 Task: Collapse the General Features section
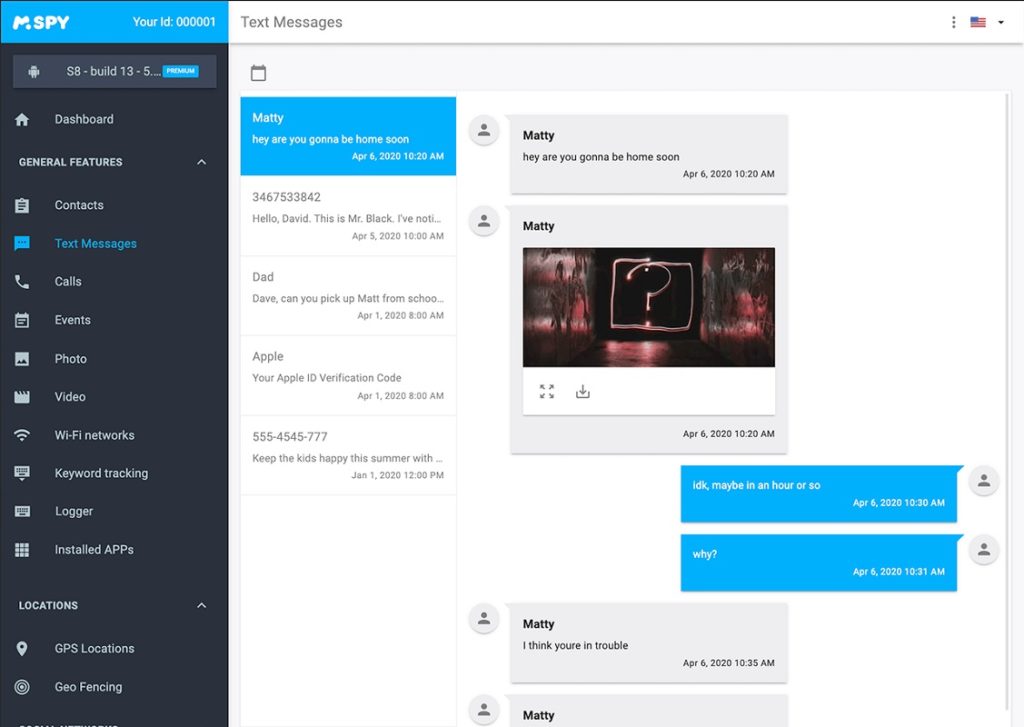coord(201,162)
